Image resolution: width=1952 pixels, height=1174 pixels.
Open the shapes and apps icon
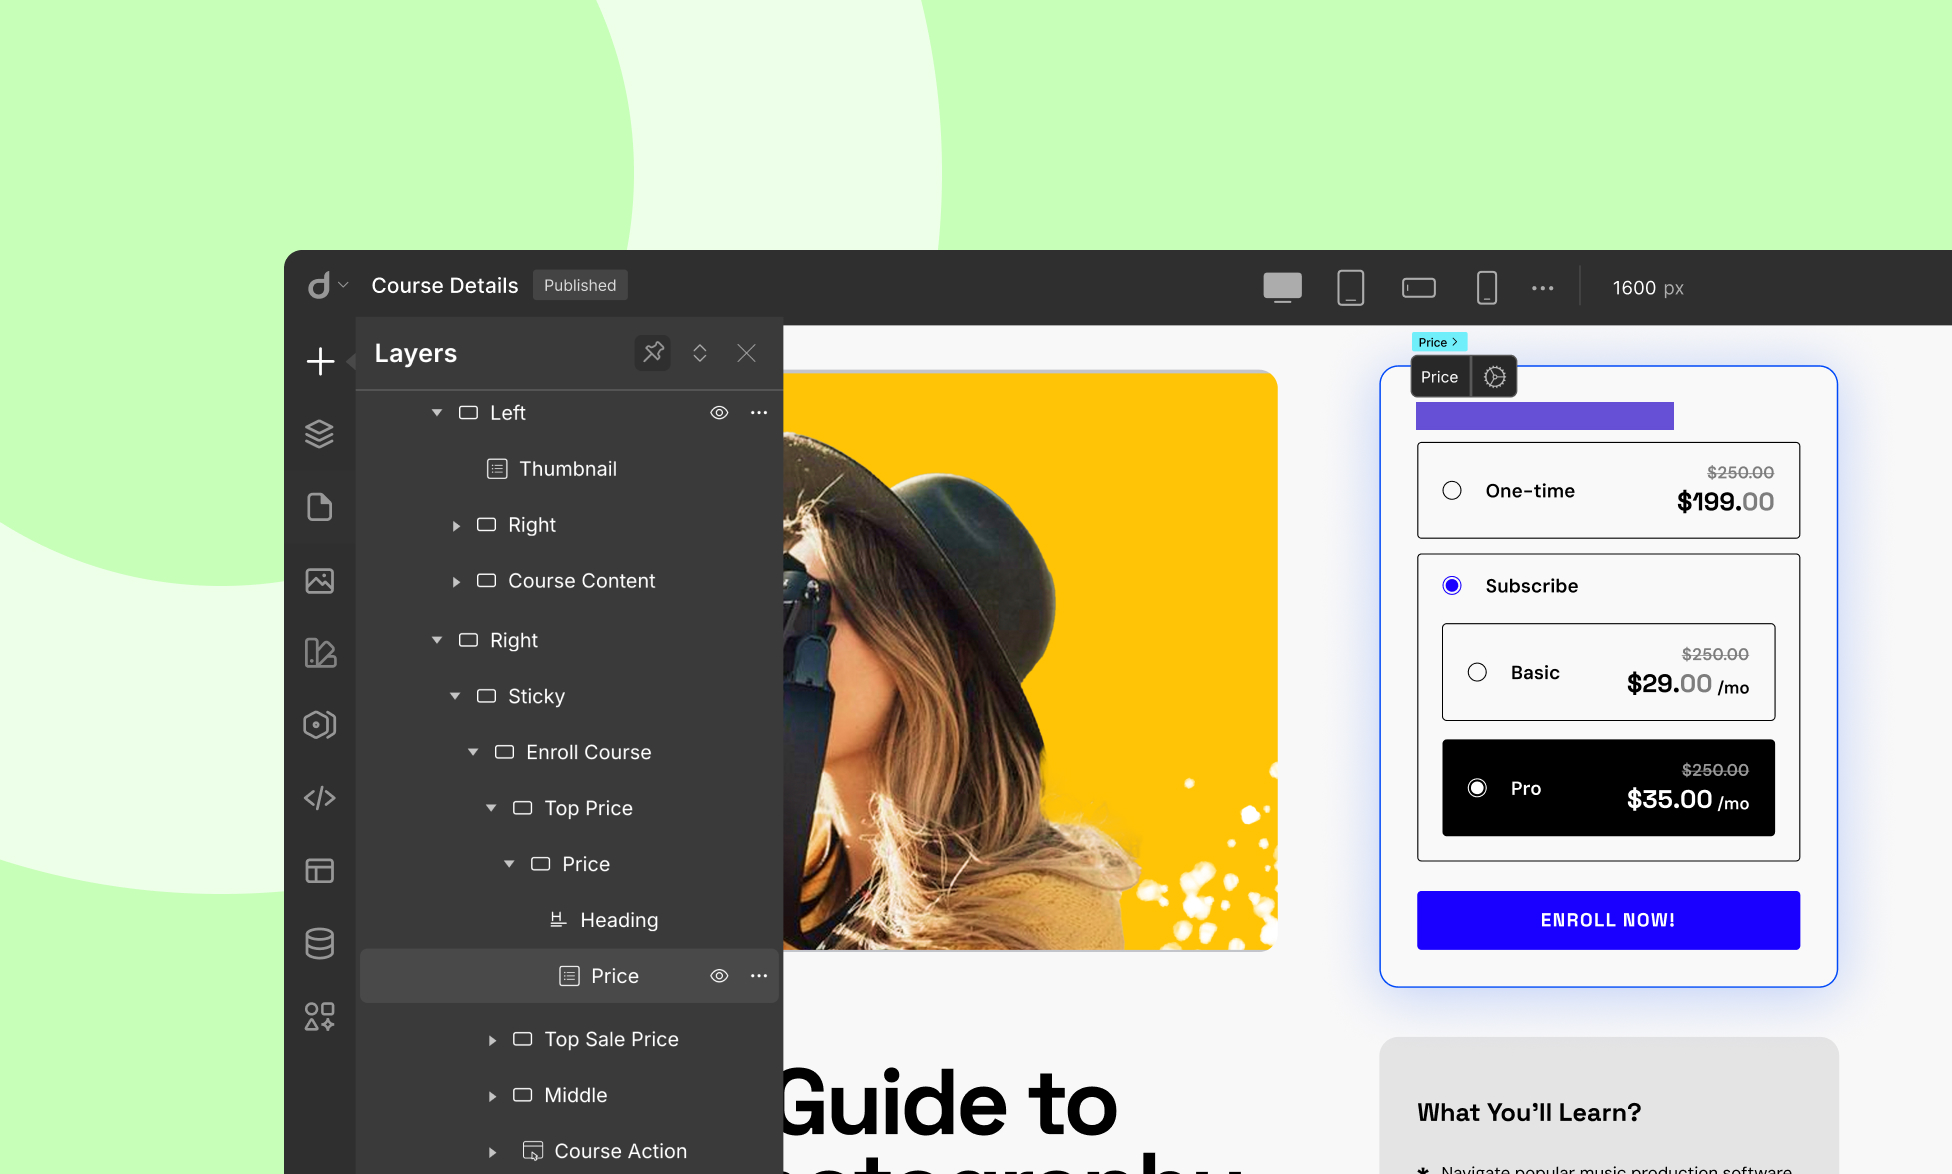click(320, 1017)
